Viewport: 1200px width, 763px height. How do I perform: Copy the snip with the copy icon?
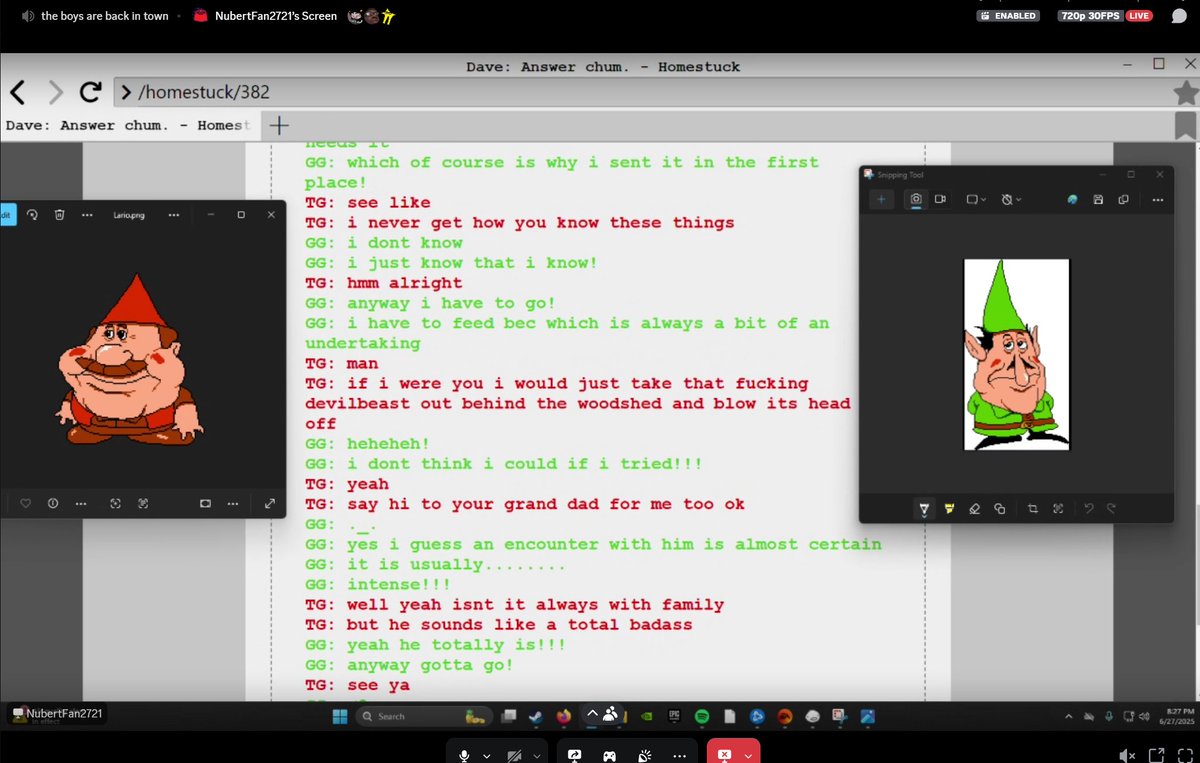[1123, 199]
